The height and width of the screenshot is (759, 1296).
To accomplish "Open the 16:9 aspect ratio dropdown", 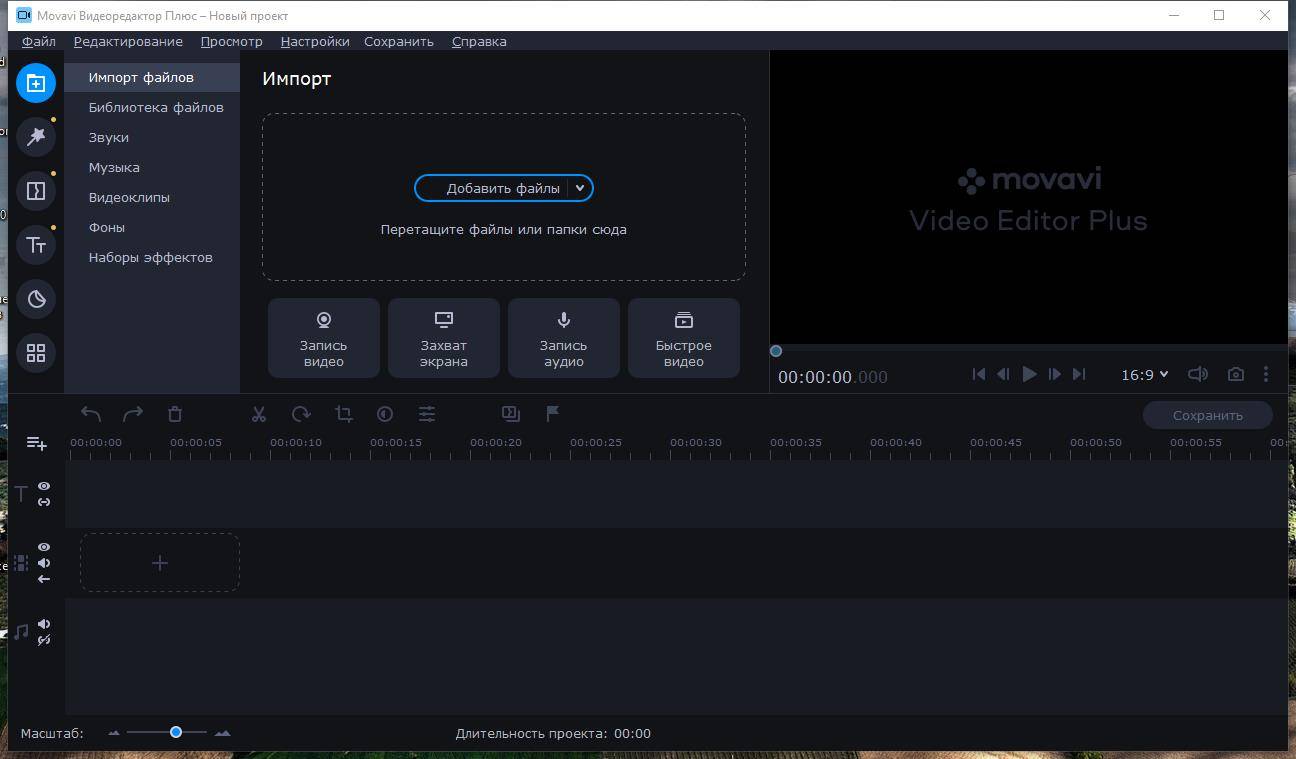I will (1144, 374).
